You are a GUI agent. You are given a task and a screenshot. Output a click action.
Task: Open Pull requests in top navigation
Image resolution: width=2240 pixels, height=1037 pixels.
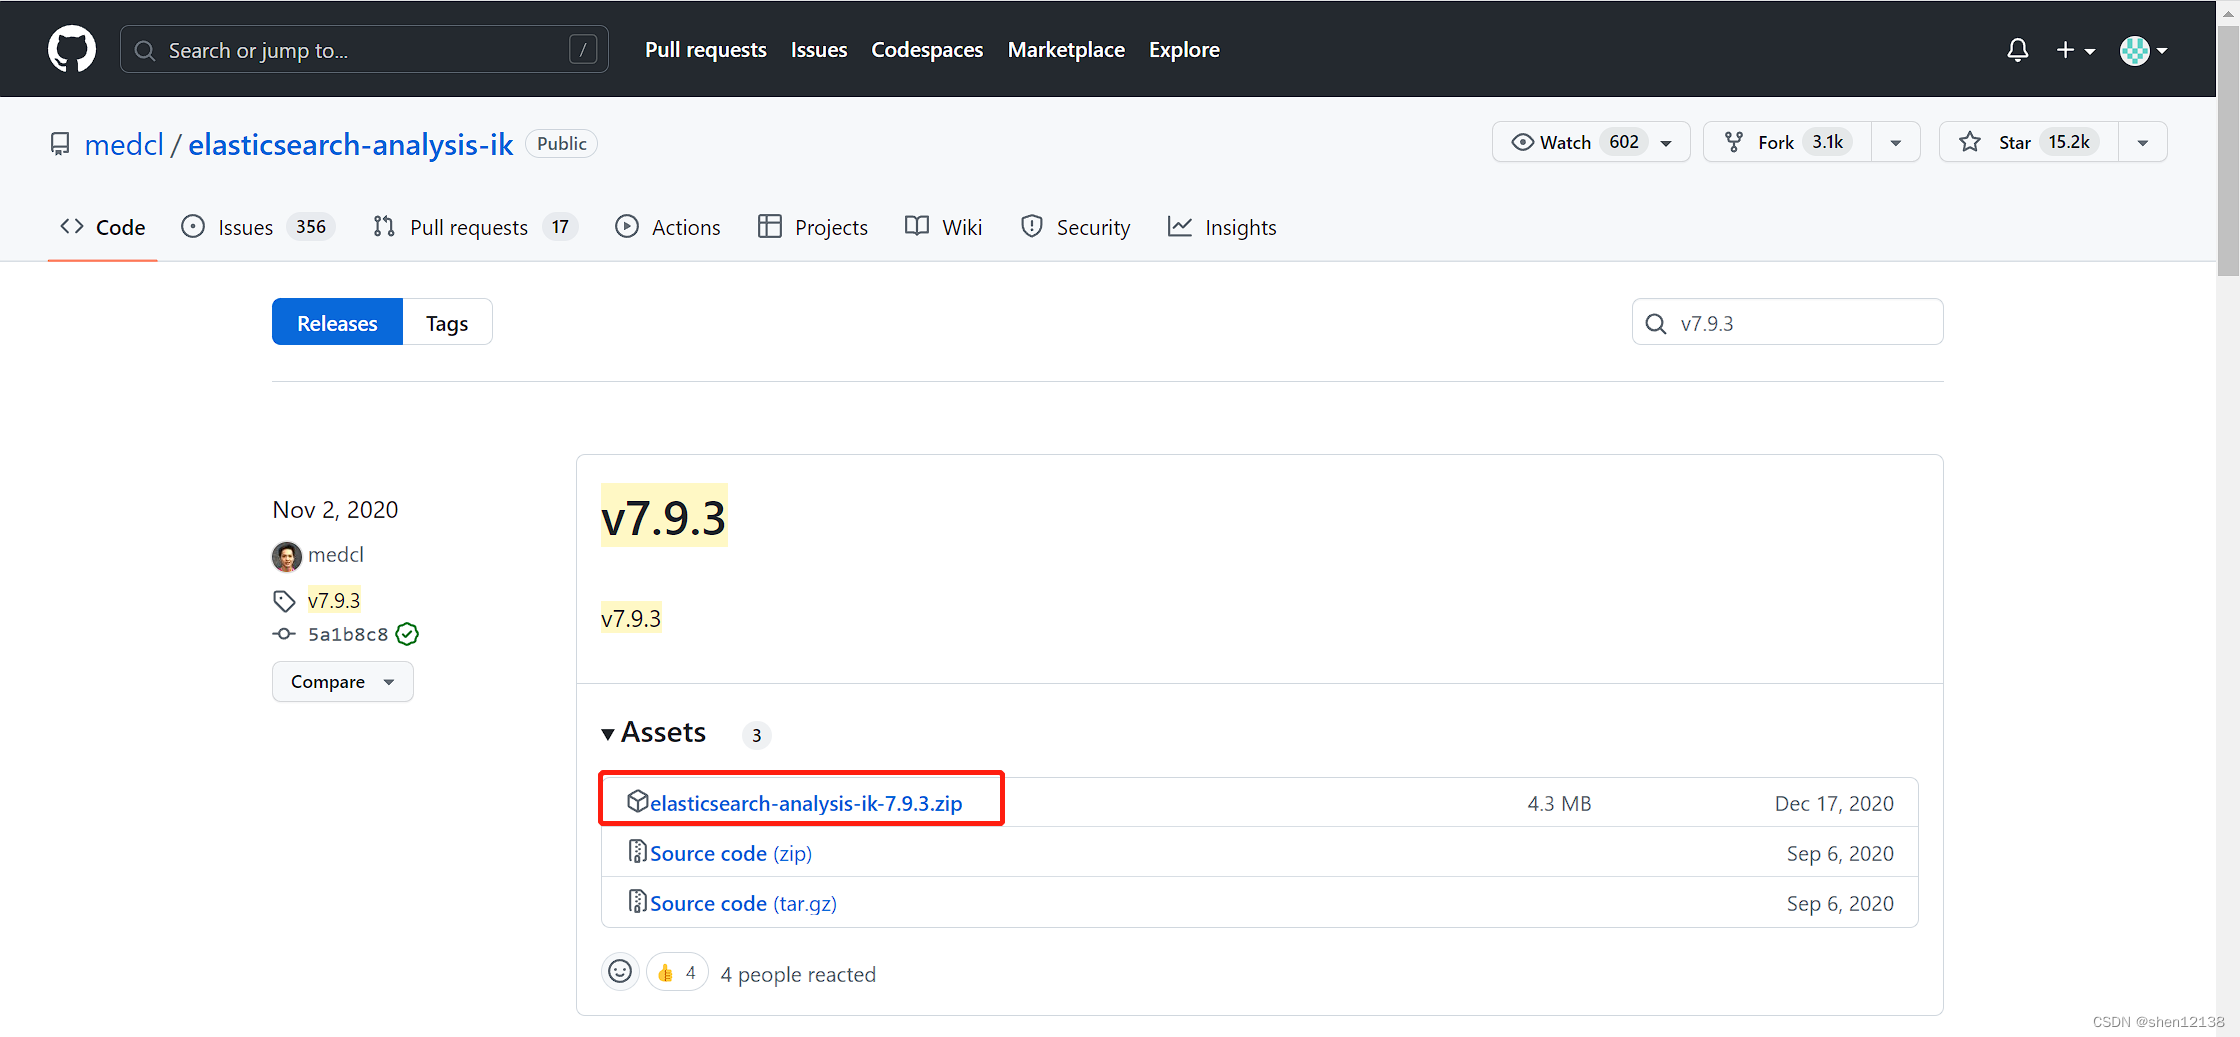point(705,49)
